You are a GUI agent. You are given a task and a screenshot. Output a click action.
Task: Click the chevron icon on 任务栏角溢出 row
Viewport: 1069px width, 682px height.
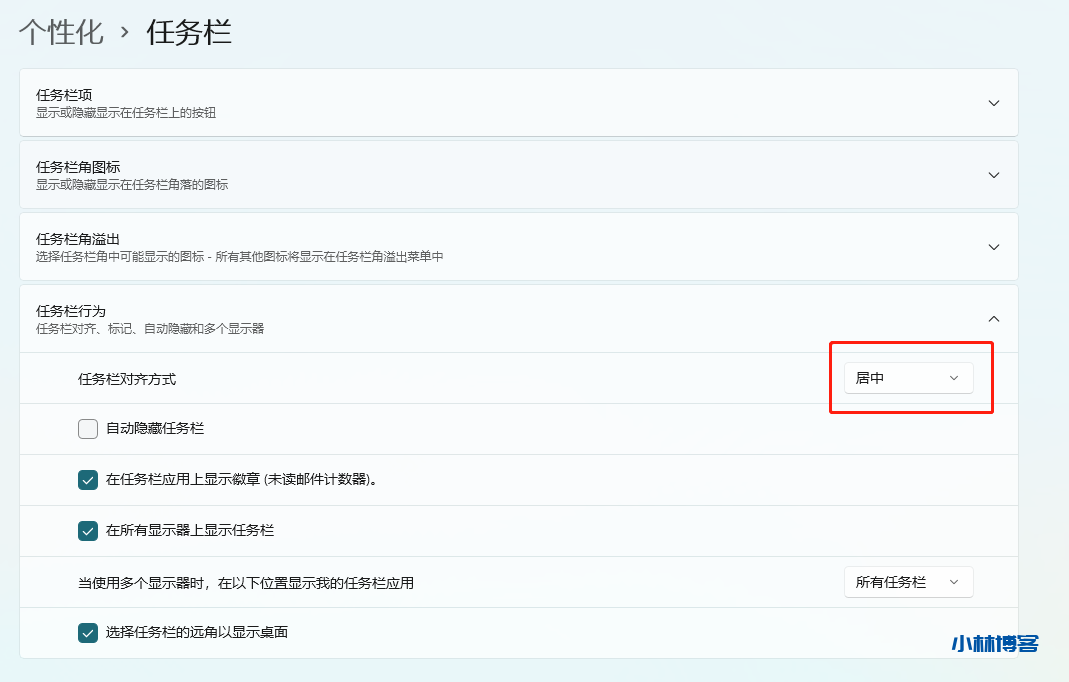coord(993,247)
